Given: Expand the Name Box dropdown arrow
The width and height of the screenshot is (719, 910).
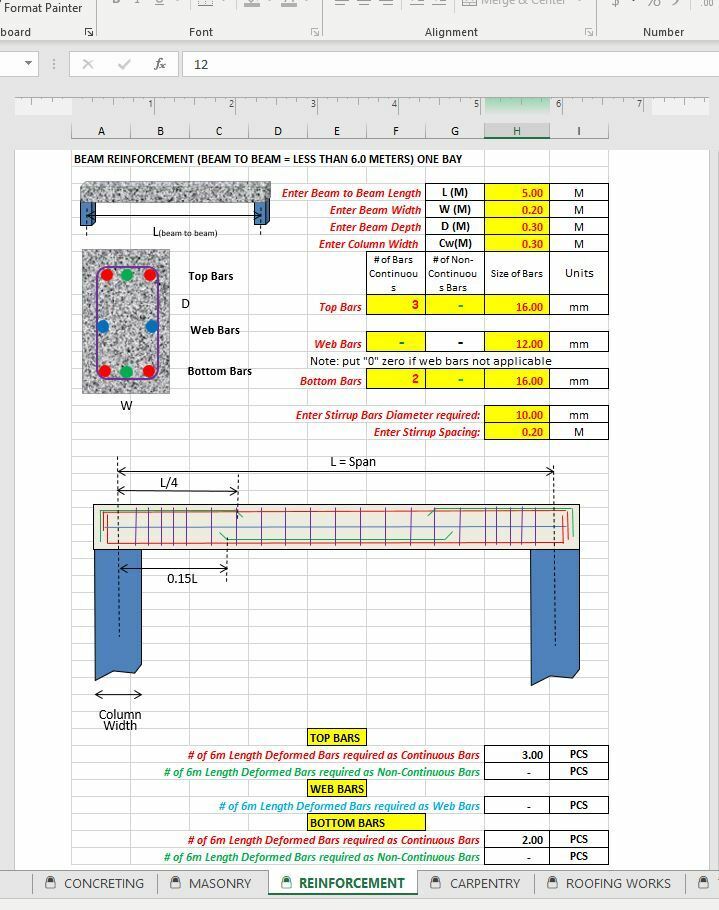Looking at the screenshot, I should (28, 63).
